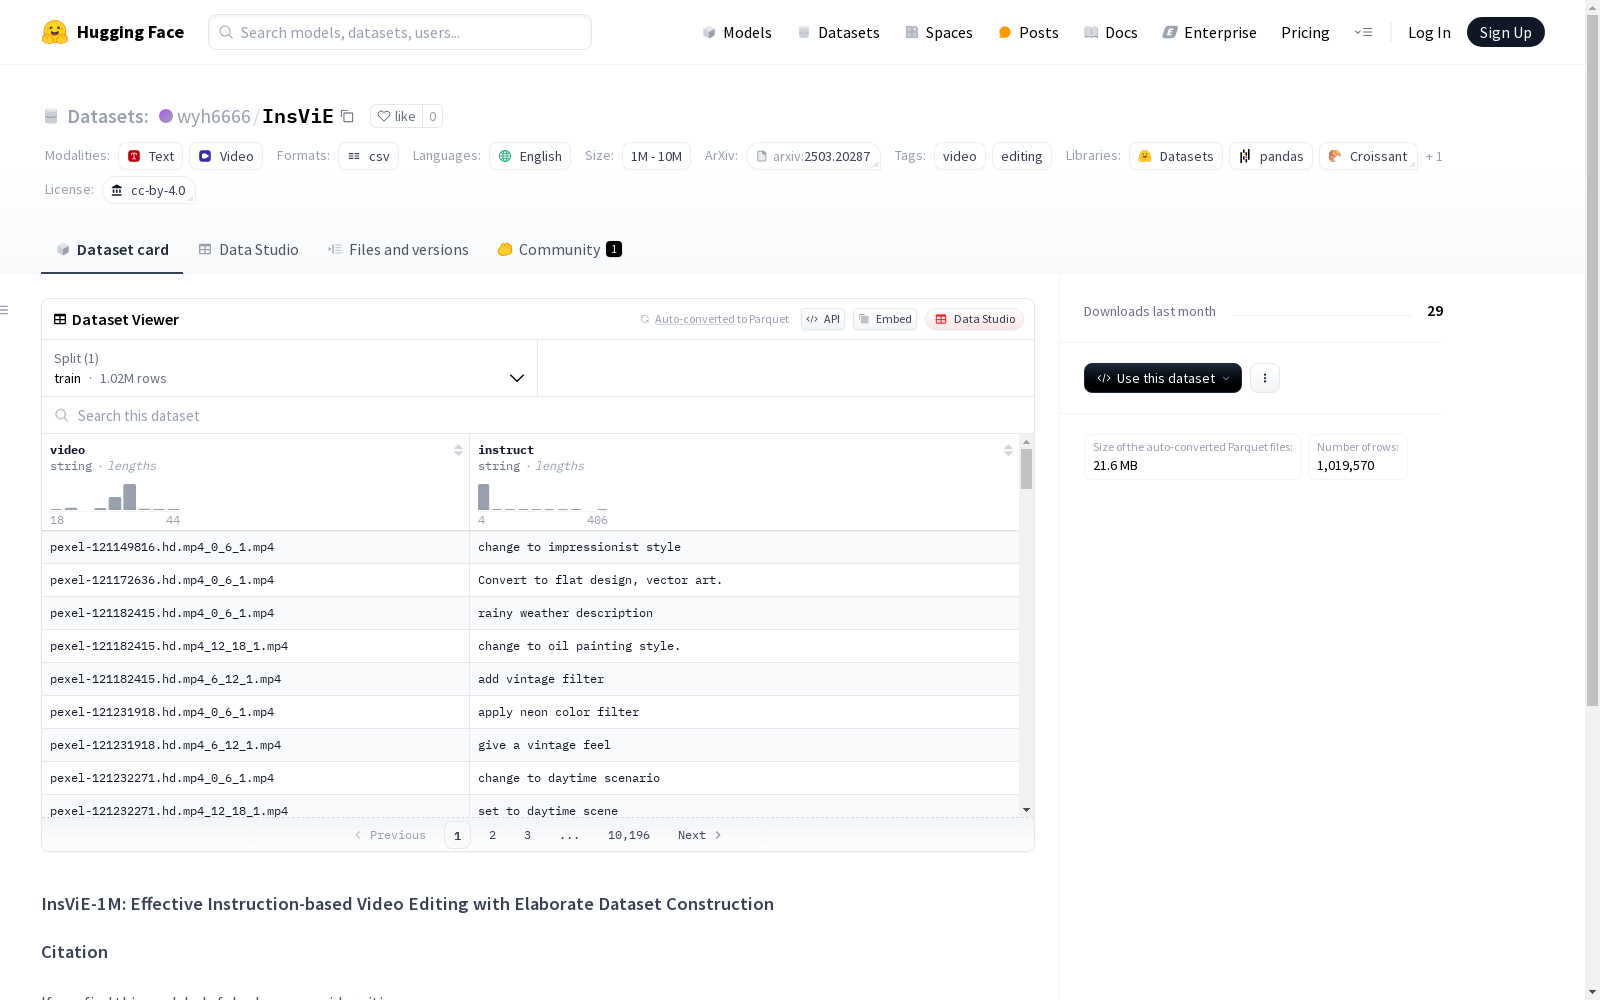Open the Croissant library tag
Image resolution: width=1600 pixels, height=1000 pixels.
click(x=1368, y=156)
